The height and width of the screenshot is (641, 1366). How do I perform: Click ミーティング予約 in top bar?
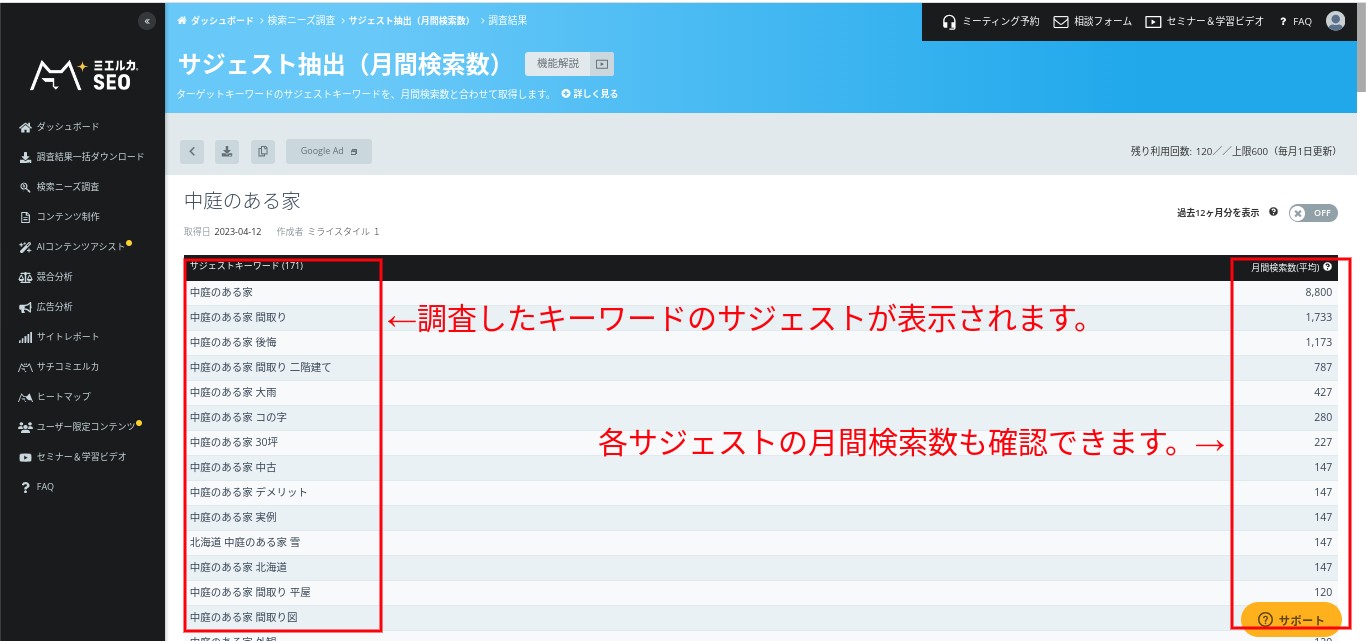point(991,21)
